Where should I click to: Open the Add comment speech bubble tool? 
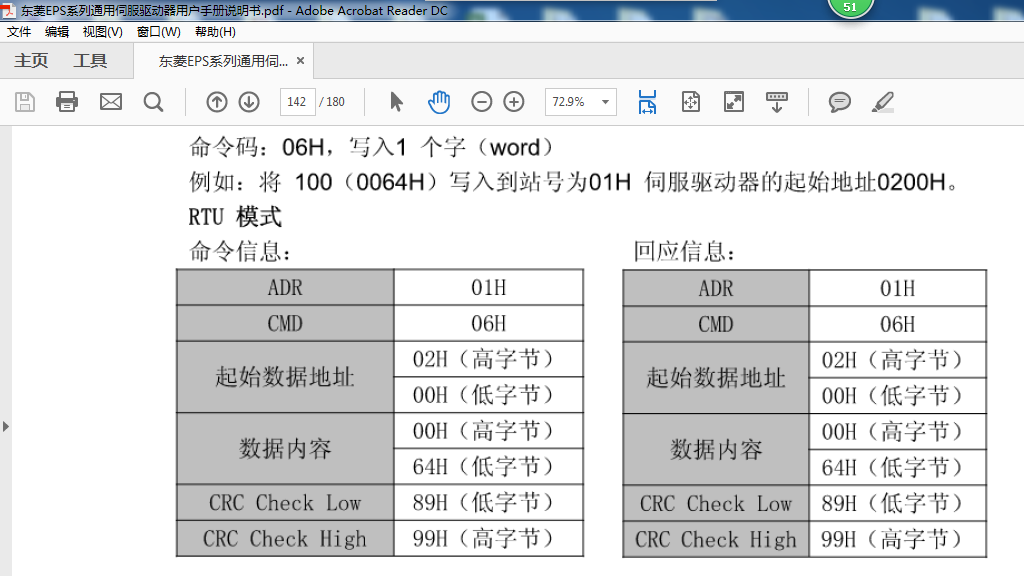tap(840, 102)
